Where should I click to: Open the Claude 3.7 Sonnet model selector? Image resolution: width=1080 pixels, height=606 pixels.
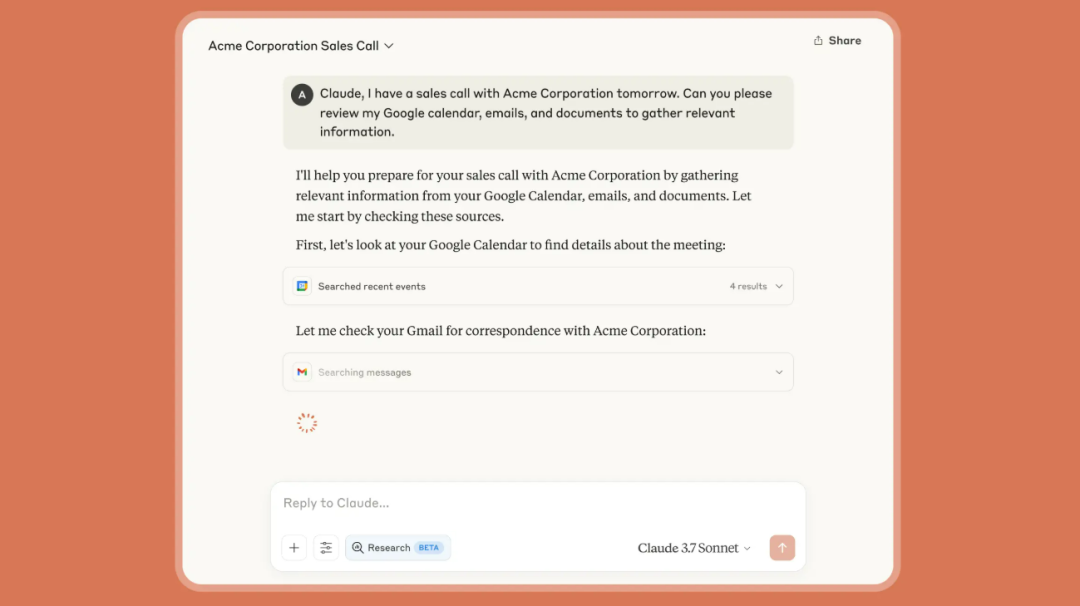click(x=693, y=548)
